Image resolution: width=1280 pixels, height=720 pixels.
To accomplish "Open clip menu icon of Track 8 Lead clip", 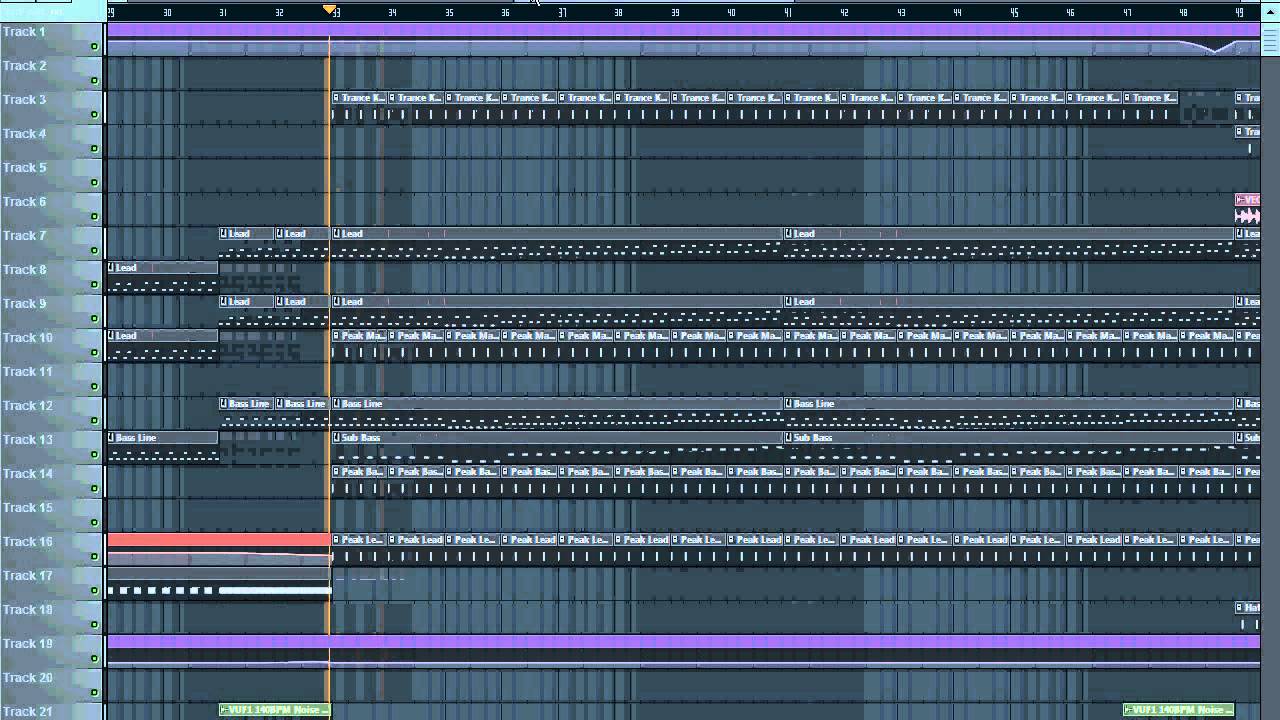I will coord(112,268).
